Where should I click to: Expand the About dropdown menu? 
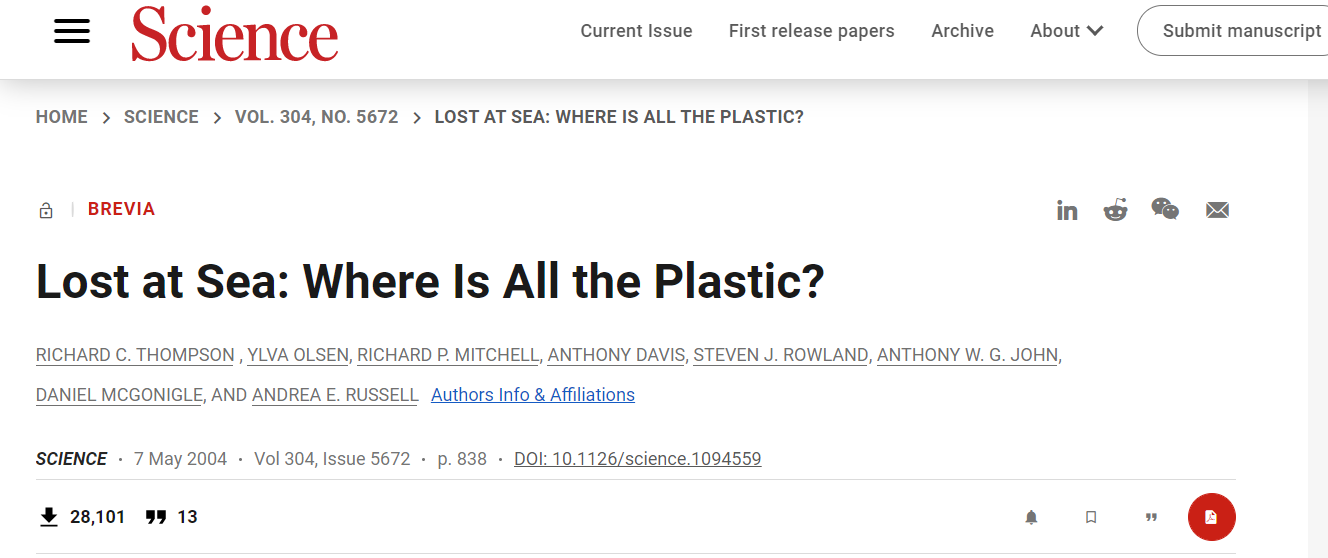(1067, 31)
